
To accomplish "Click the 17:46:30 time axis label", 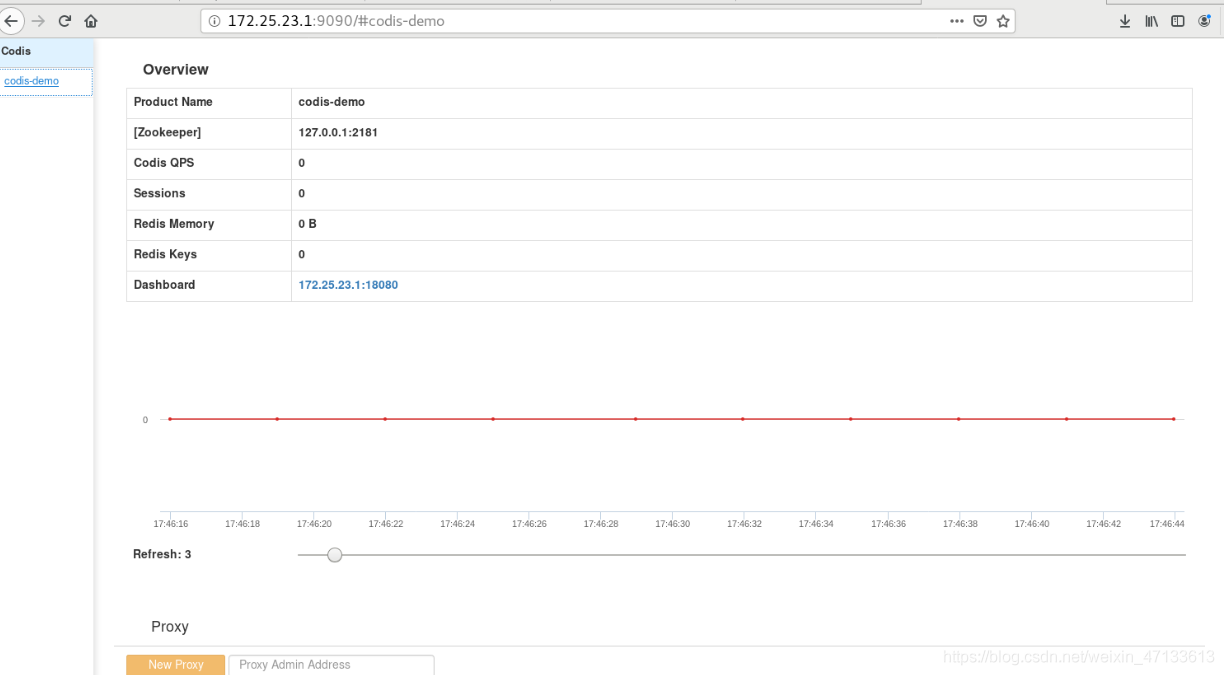I will click(673, 524).
